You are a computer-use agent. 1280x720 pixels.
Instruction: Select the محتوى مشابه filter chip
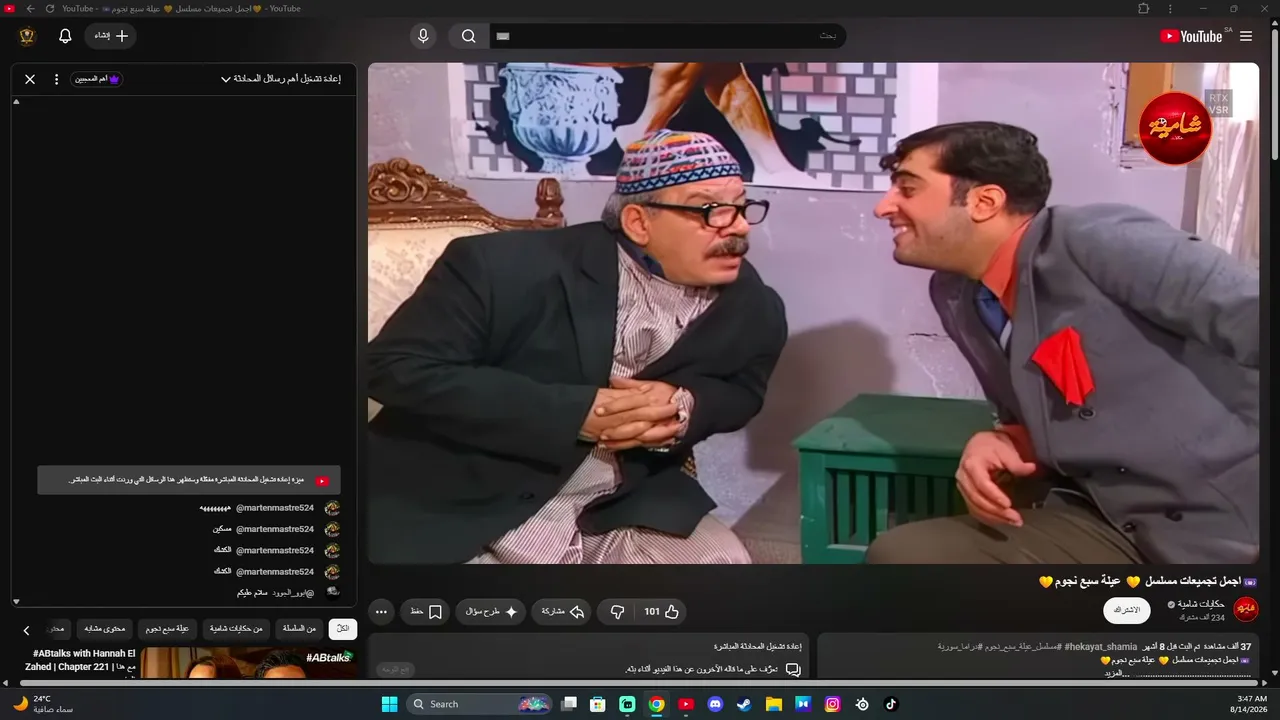click(104, 629)
